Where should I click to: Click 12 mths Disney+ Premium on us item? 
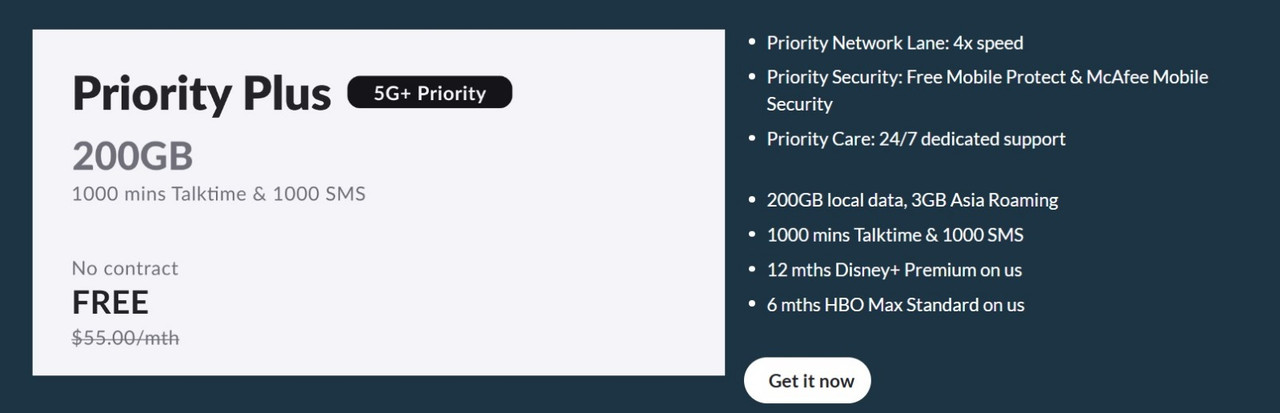tap(894, 270)
